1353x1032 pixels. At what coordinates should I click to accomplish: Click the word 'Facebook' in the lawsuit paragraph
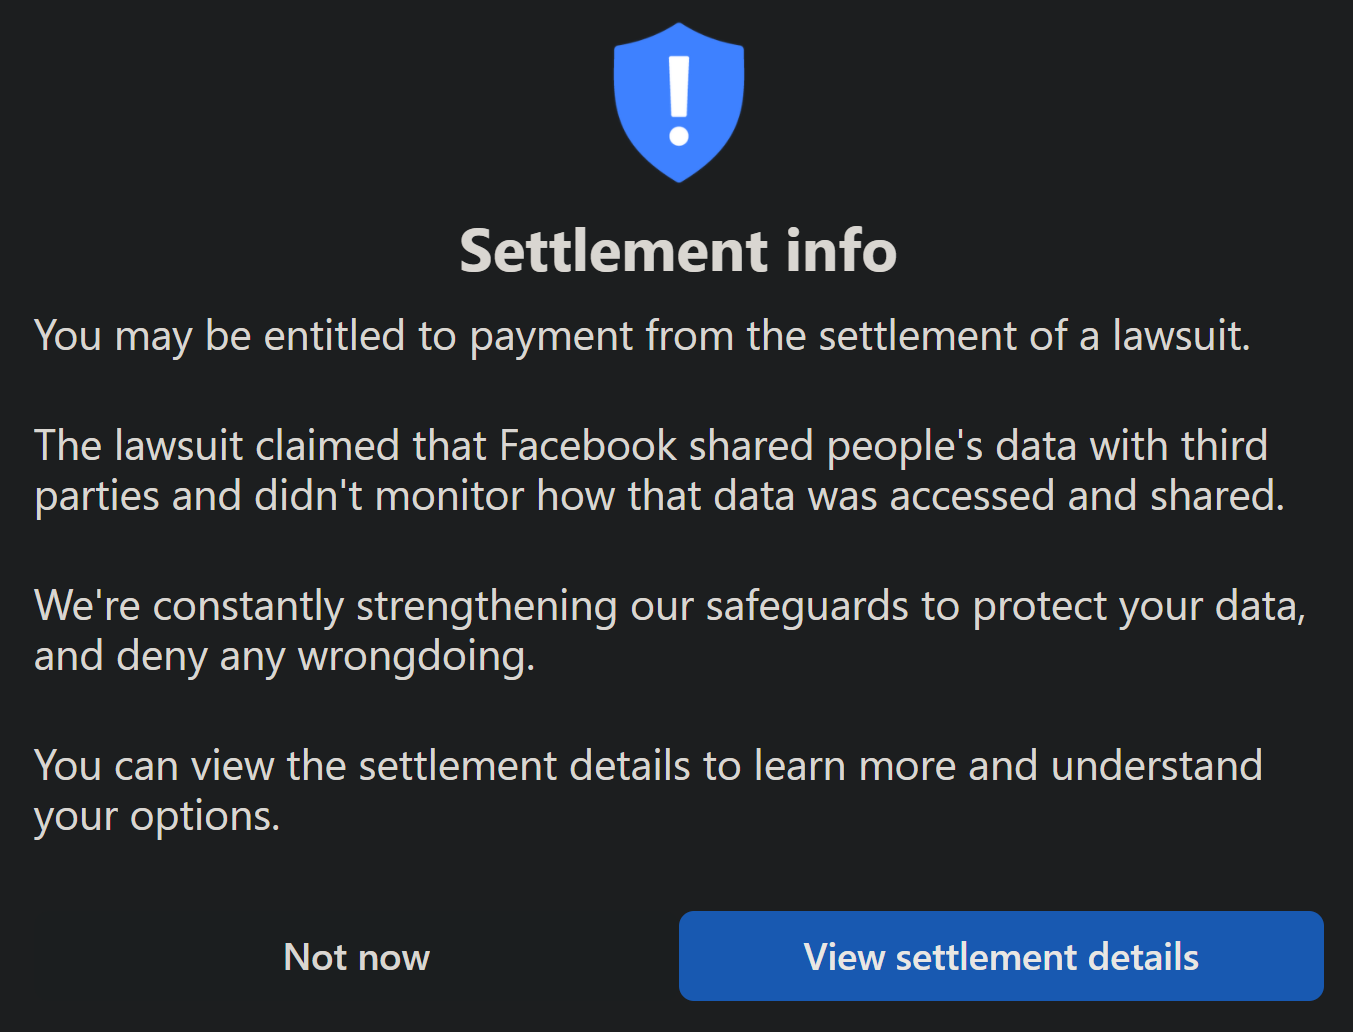point(588,446)
